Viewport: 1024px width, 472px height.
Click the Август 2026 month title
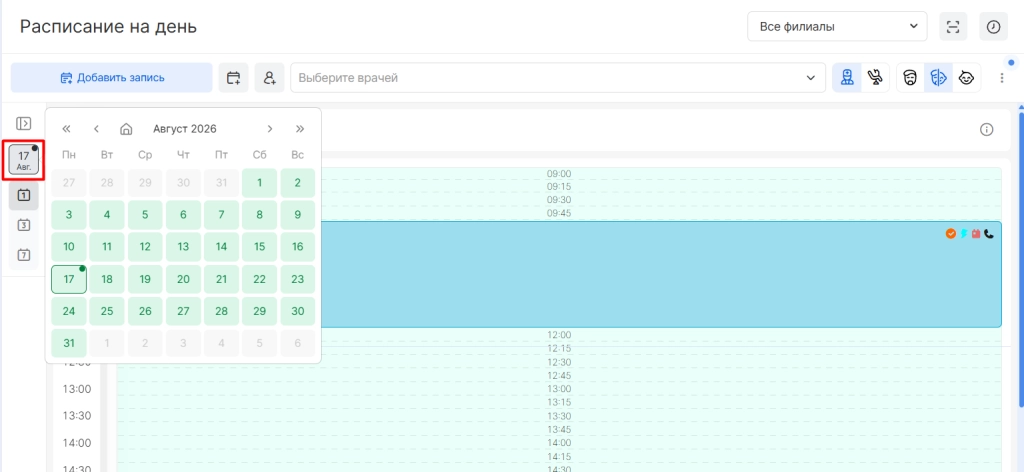tap(185, 129)
